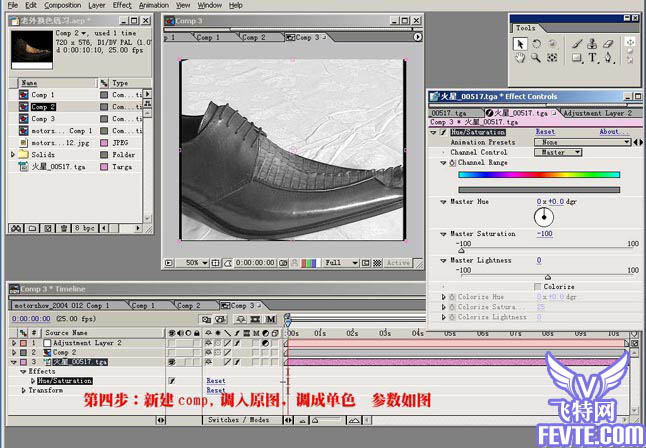
Task: Toggle transparency grid checkerboard icon
Action: click(377, 263)
